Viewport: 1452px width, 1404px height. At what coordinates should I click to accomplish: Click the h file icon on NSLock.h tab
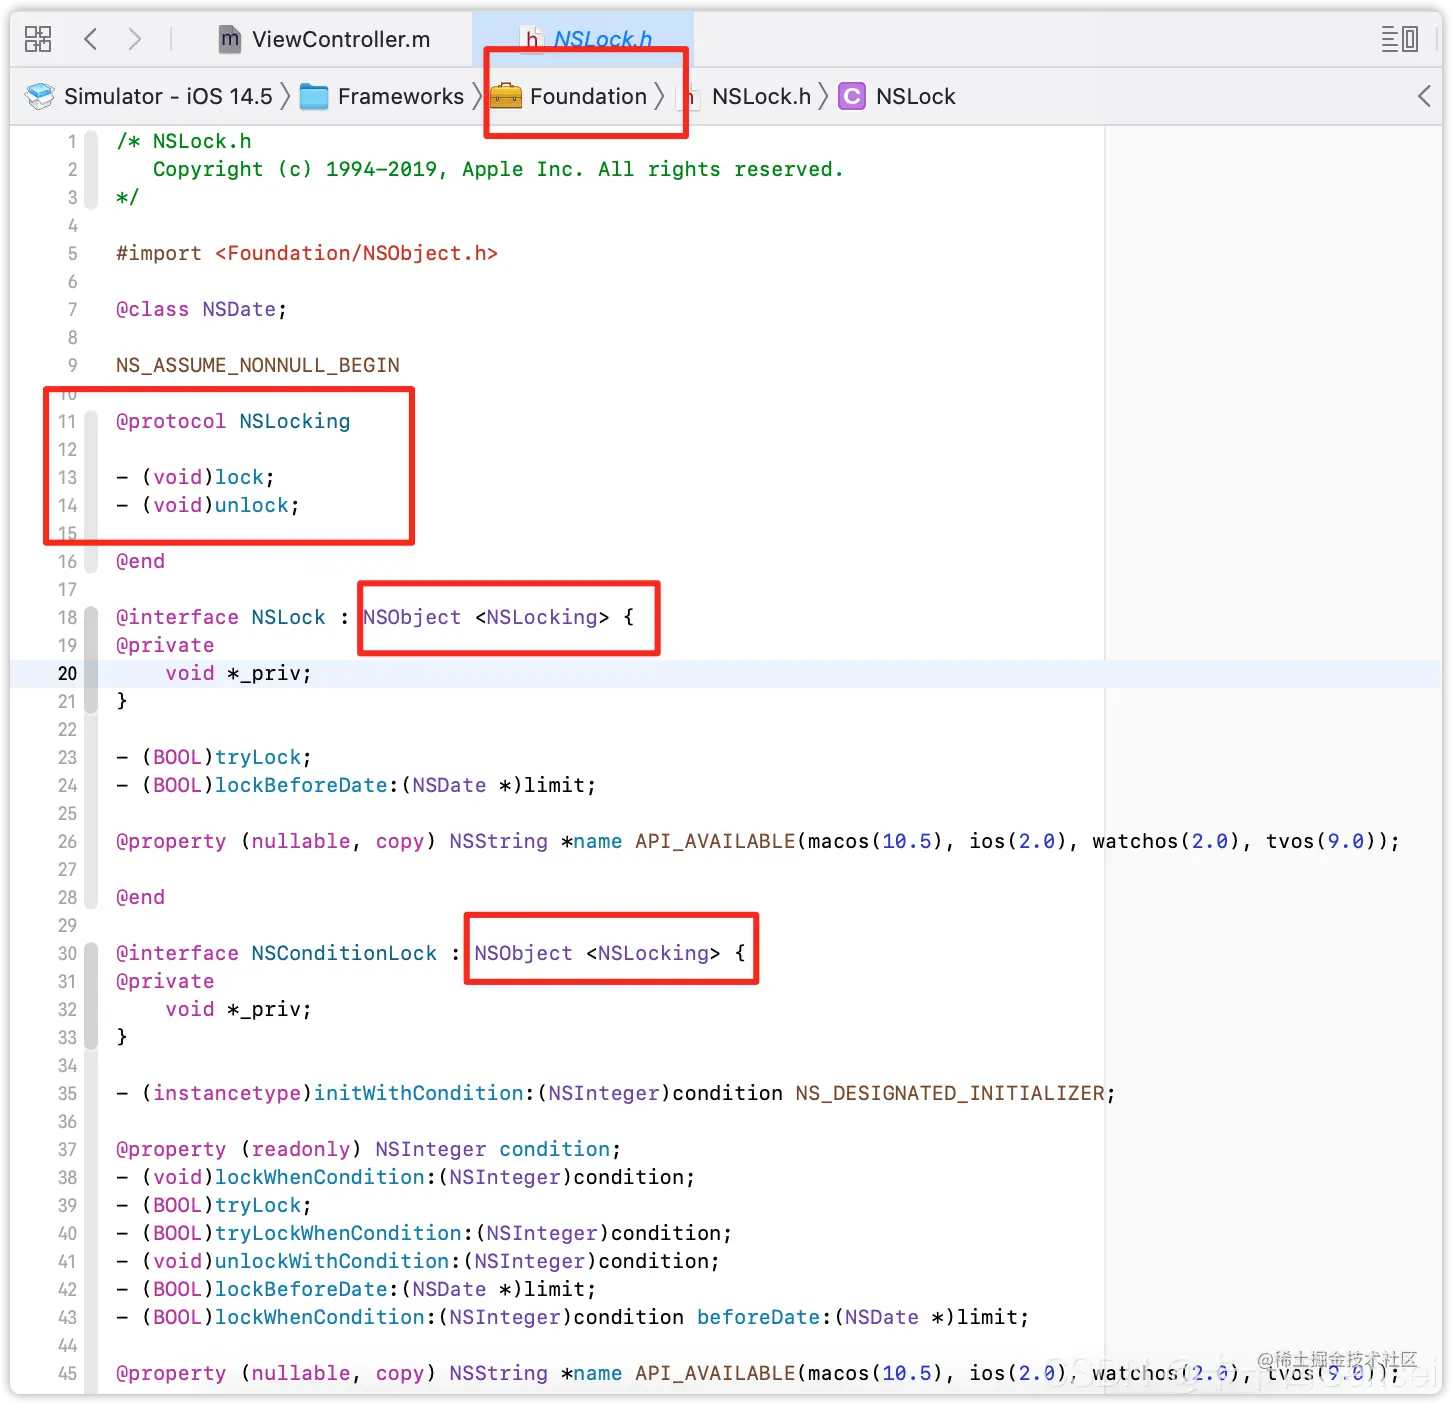(532, 39)
